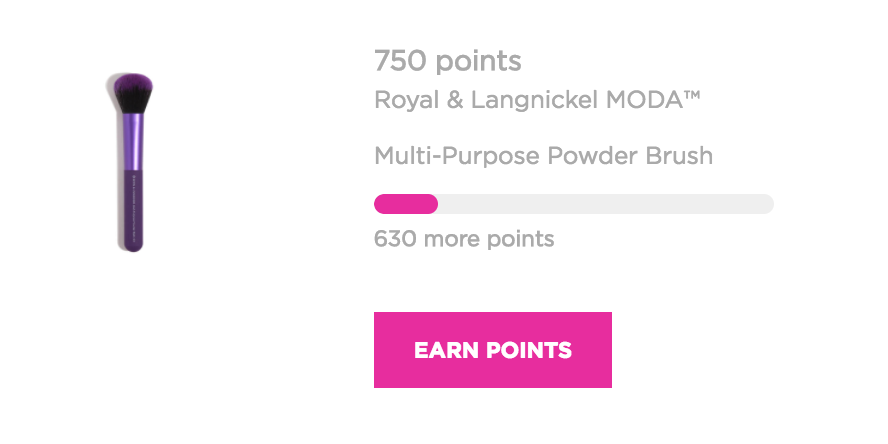This screenshot has width=888, height=444.
Task: Click the number "750" in the heading
Action: pyautogui.click(x=399, y=60)
